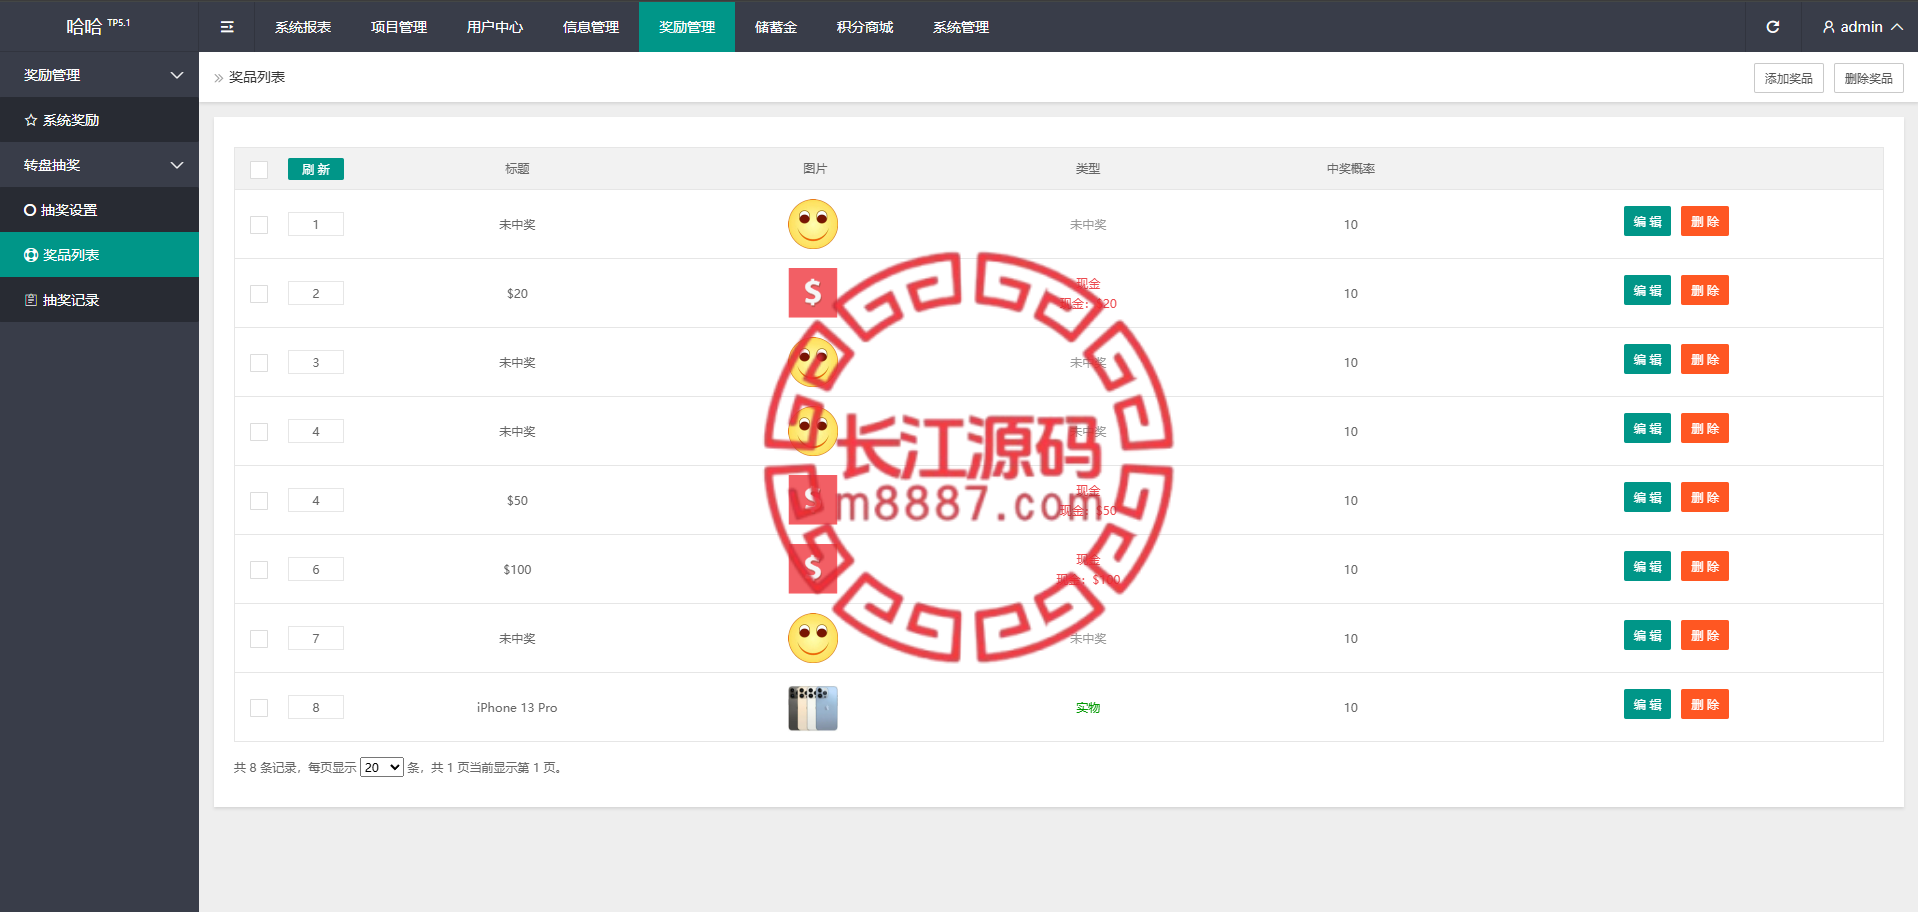The image size is (1918, 912).
Task: Open the iPhone 13 Pro prize image
Action: (813, 708)
